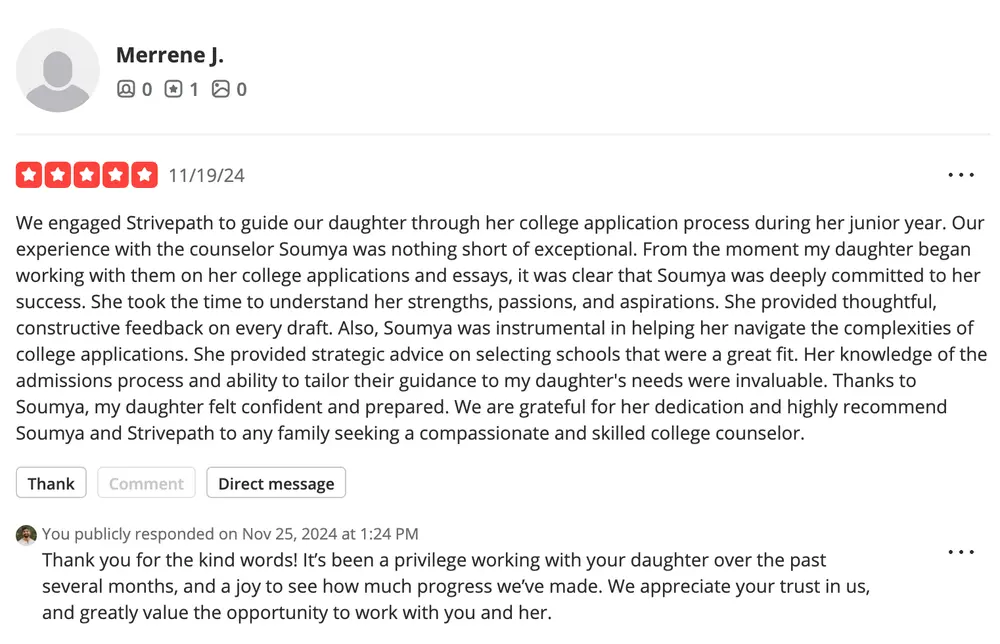Click the 'You publicly responded' timestamp line

coord(230,534)
